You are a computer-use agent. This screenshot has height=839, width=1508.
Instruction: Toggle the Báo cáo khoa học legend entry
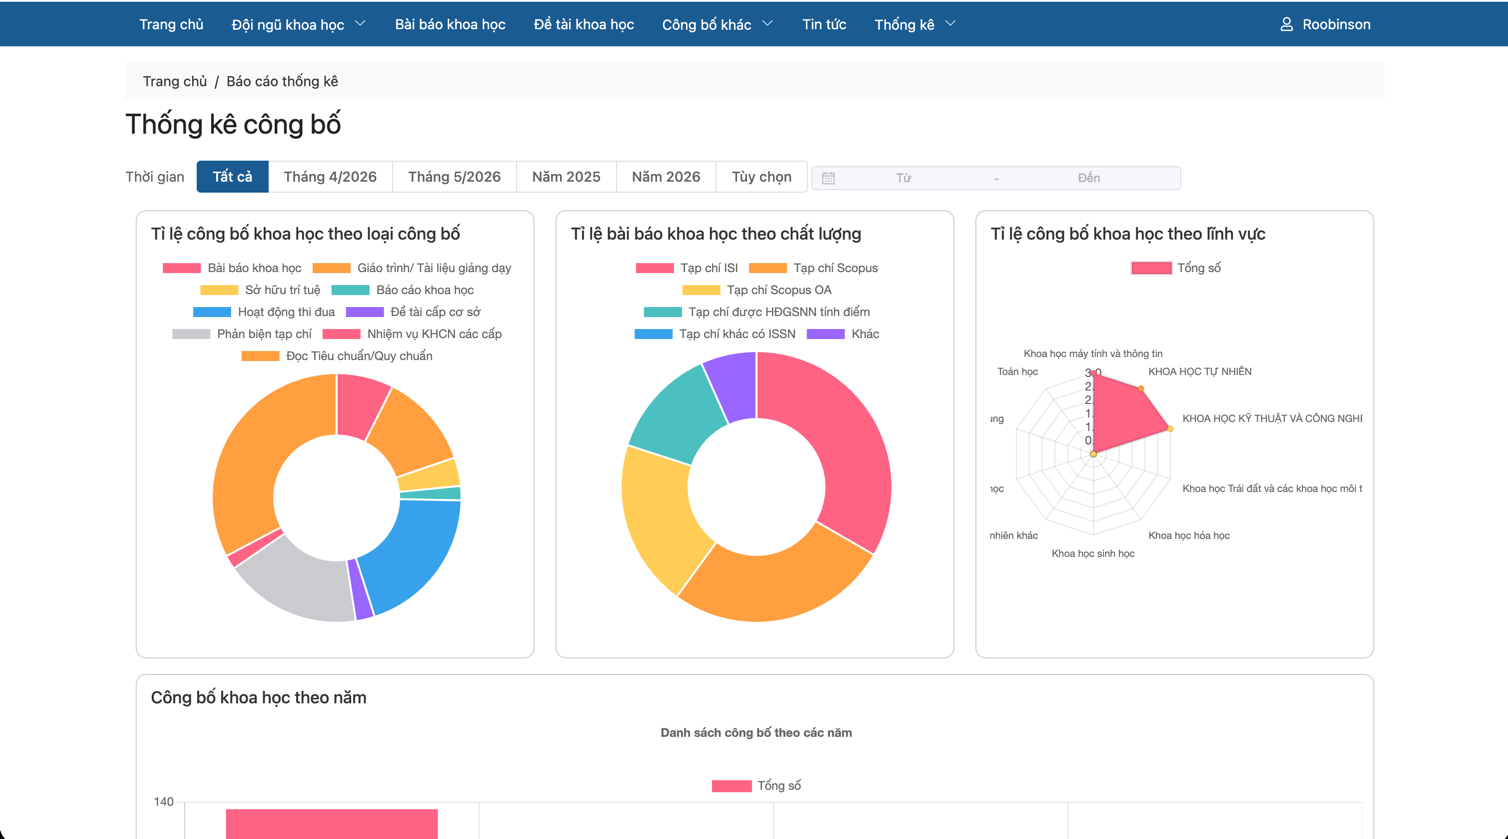[x=402, y=290]
